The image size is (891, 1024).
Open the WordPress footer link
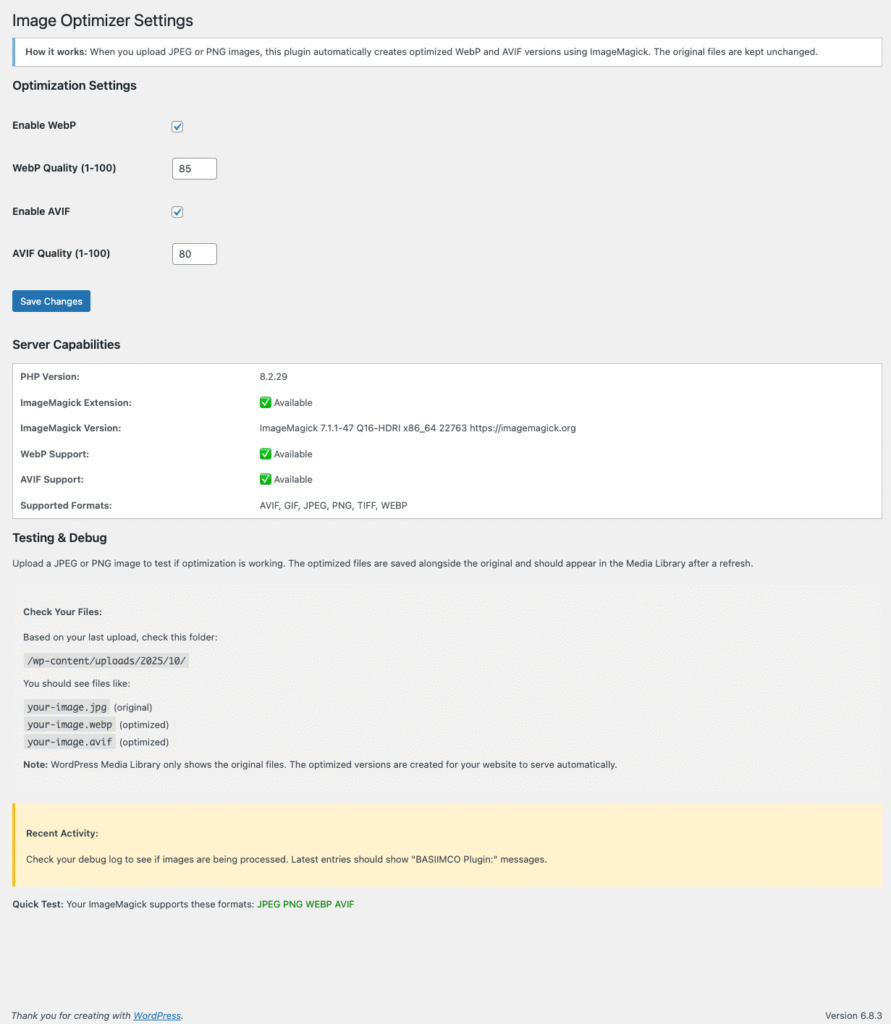tap(157, 1016)
